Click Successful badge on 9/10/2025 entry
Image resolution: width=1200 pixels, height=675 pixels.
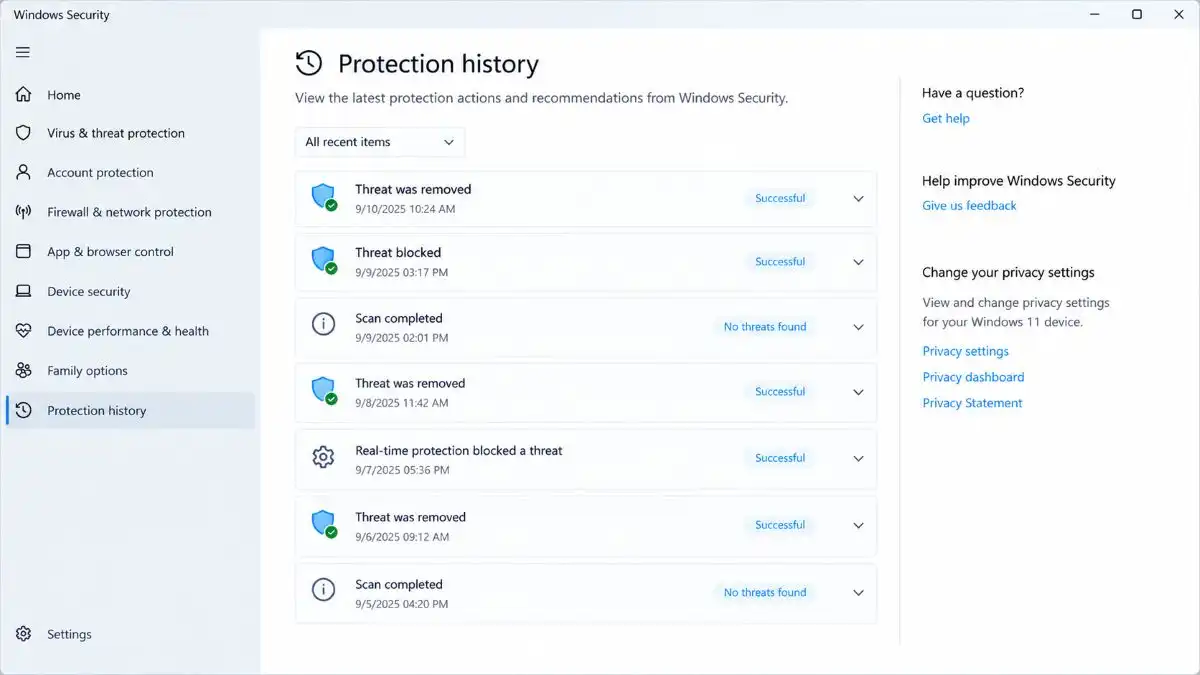coord(780,198)
